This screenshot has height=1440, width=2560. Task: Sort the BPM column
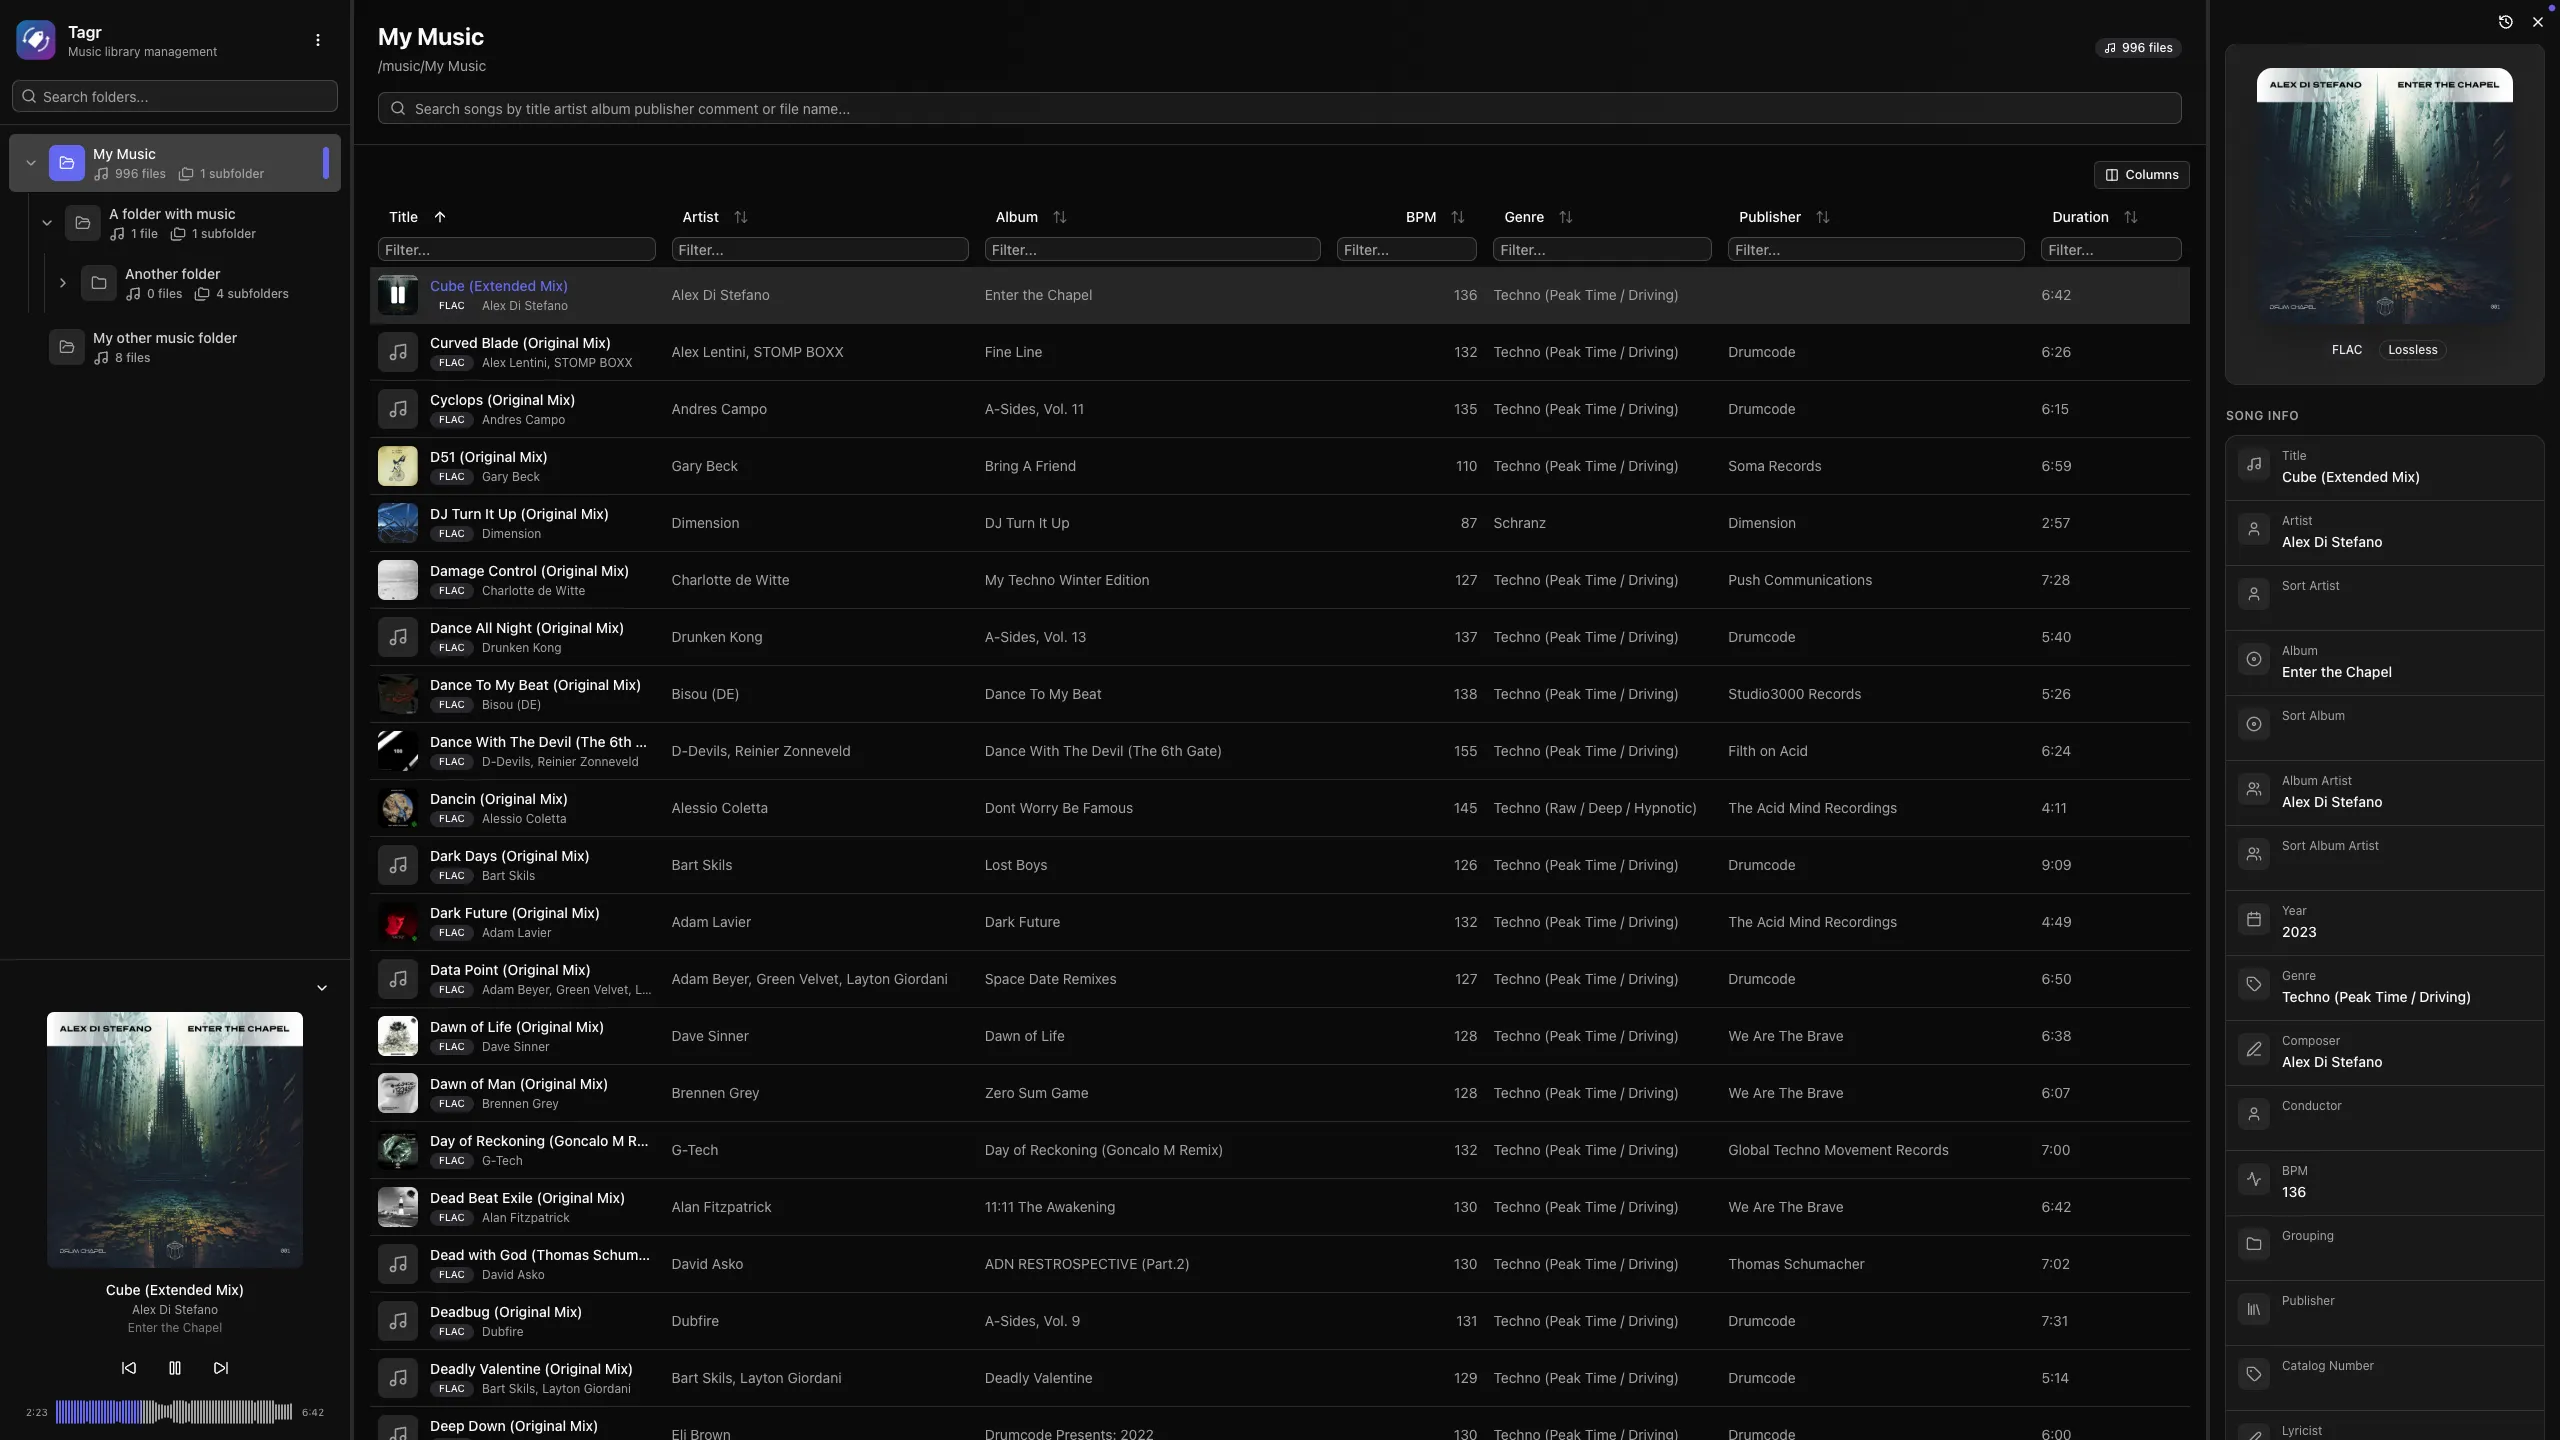(x=1458, y=217)
